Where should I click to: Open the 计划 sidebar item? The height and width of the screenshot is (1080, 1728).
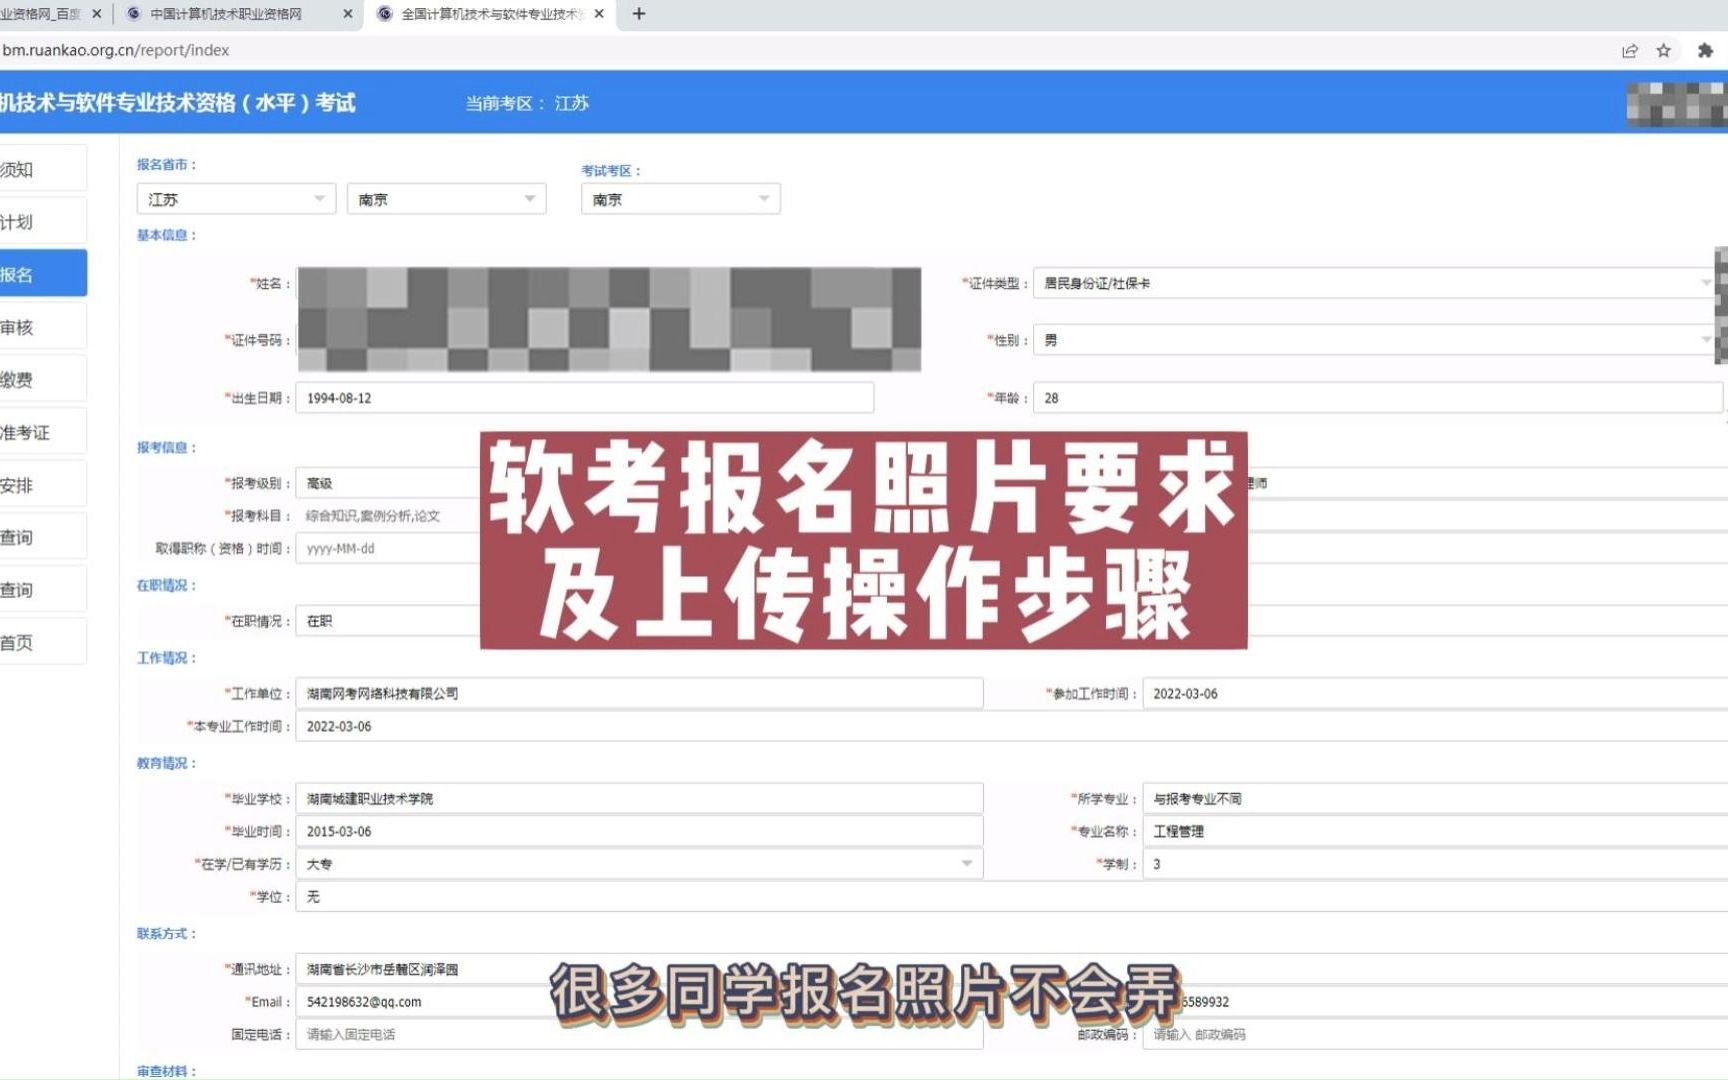tap(43, 222)
